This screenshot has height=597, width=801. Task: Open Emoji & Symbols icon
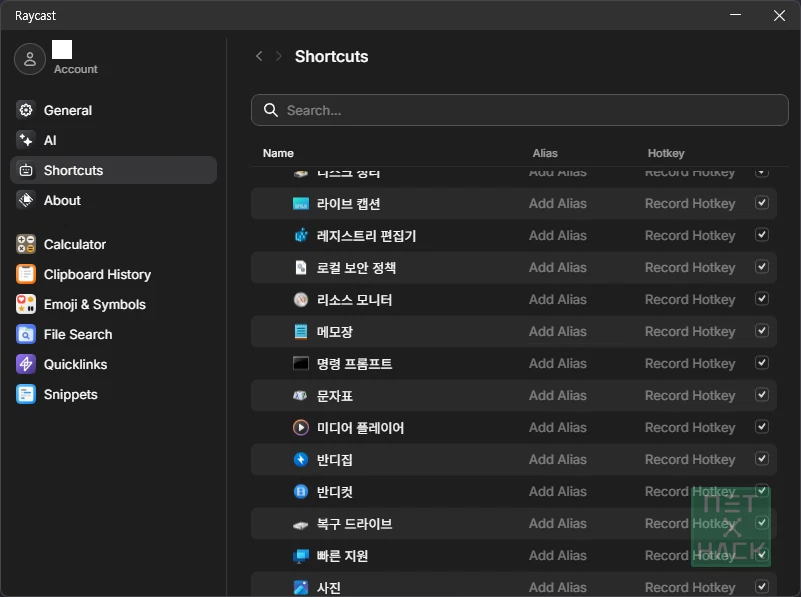(26, 304)
